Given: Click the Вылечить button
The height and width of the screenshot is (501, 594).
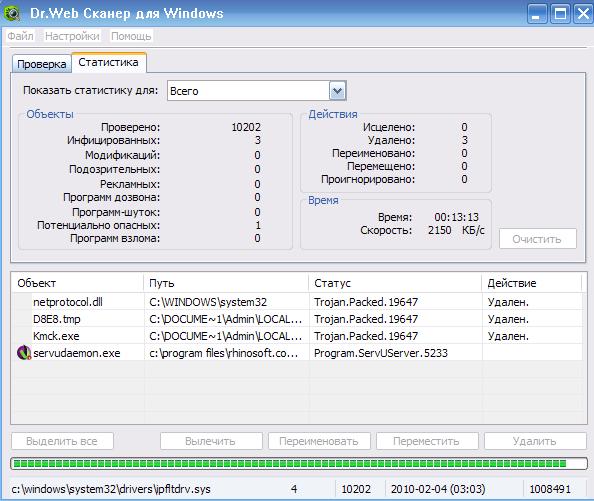Looking at the screenshot, I should (211, 441).
